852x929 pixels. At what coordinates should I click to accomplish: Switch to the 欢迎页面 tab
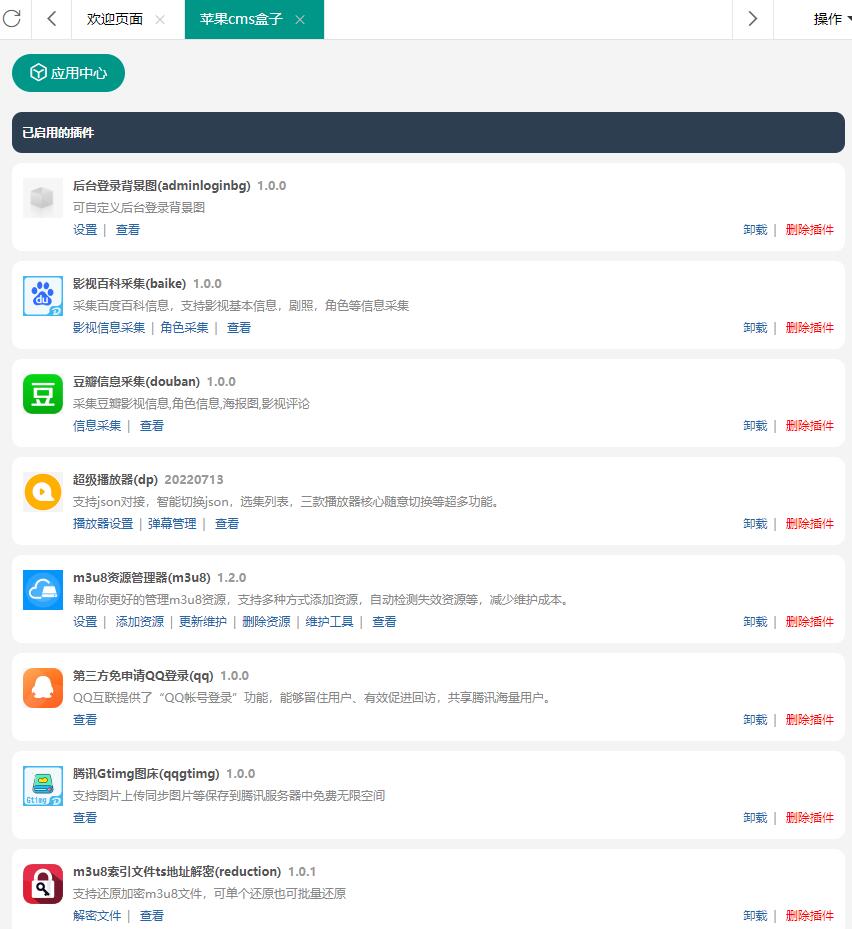(x=115, y=19)
